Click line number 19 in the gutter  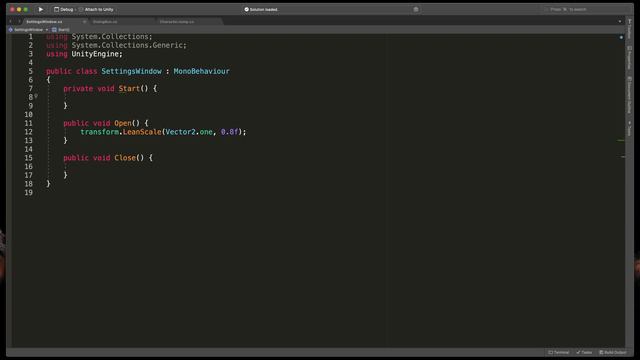[x=29, y=192]
